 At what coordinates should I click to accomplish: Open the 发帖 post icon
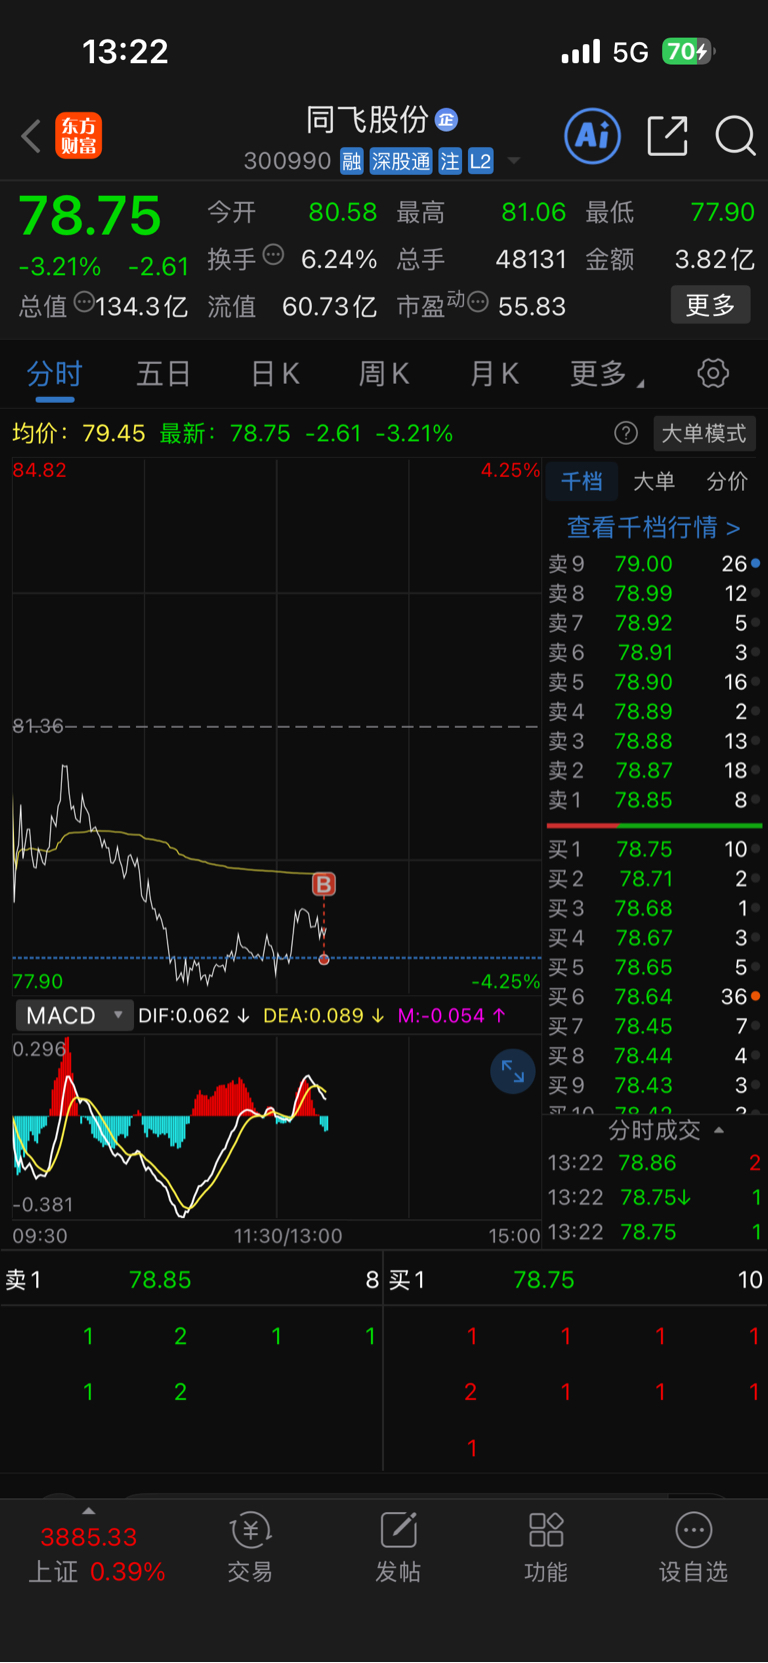[x=398, y=1548]
